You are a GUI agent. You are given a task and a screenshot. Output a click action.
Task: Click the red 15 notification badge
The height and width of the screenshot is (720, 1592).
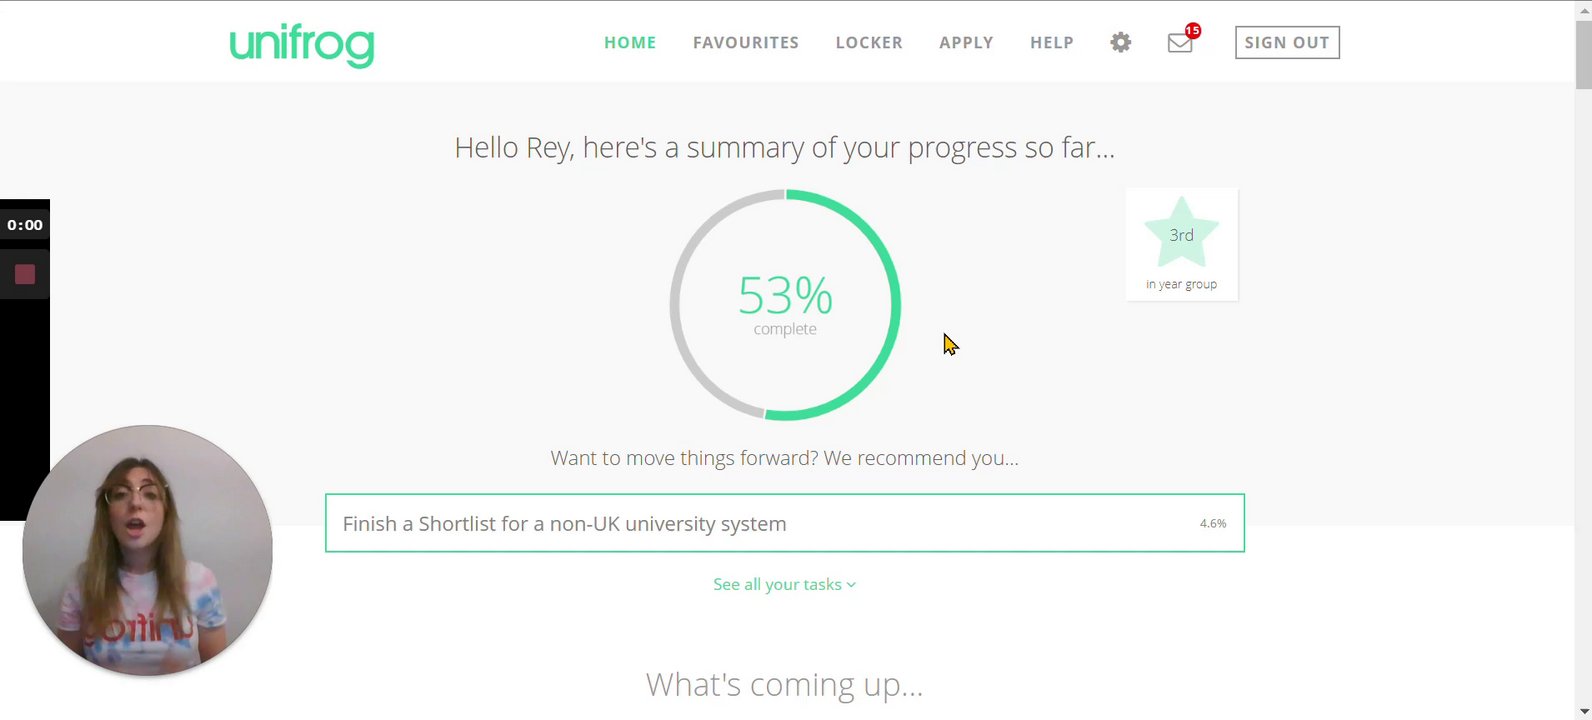tap(1193, 31)
